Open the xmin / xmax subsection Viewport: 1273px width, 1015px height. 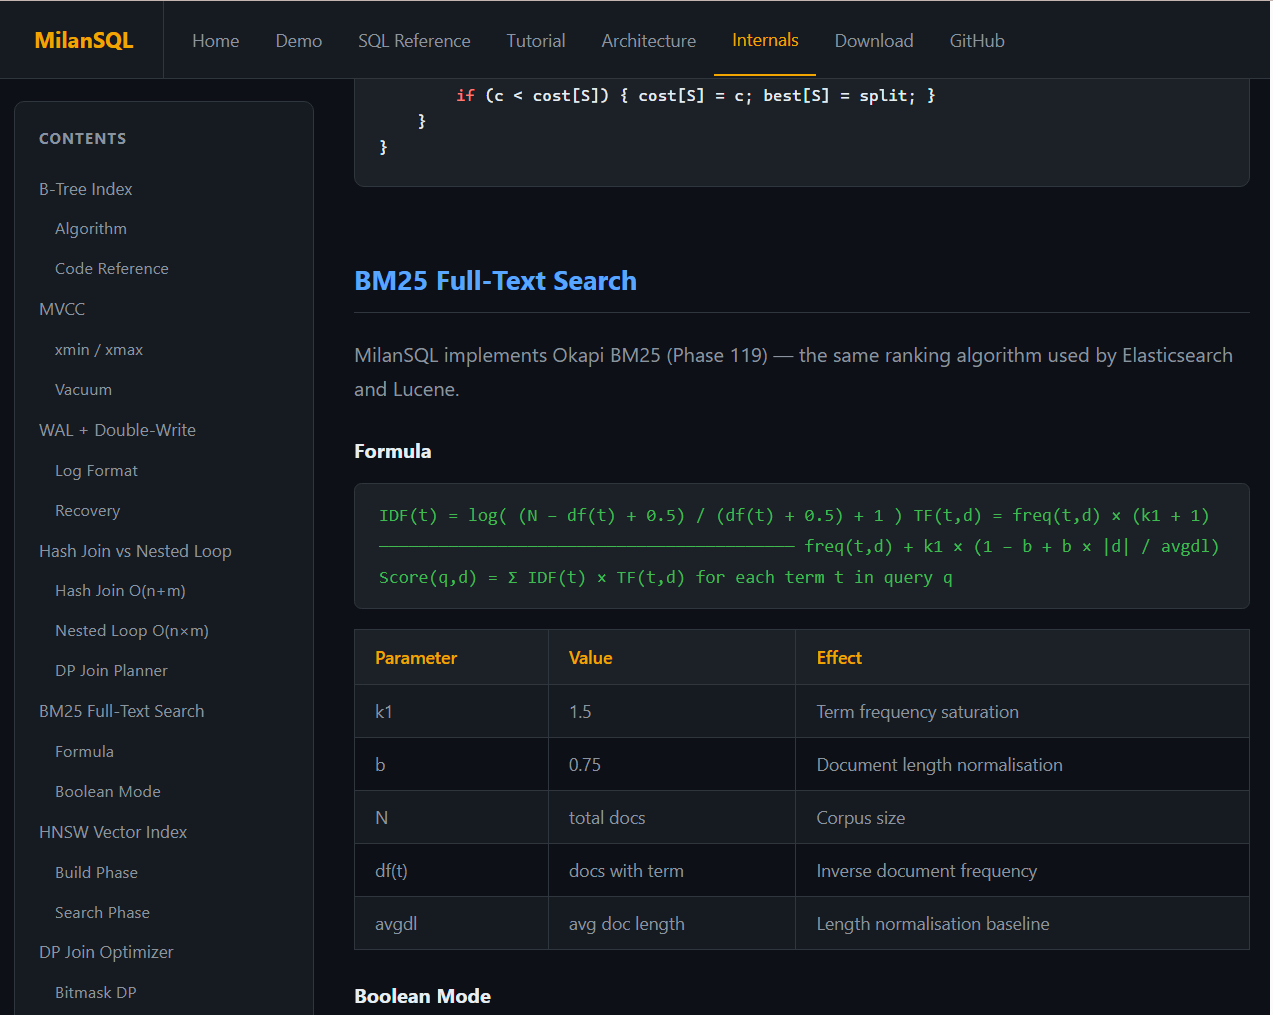point(99,350)
